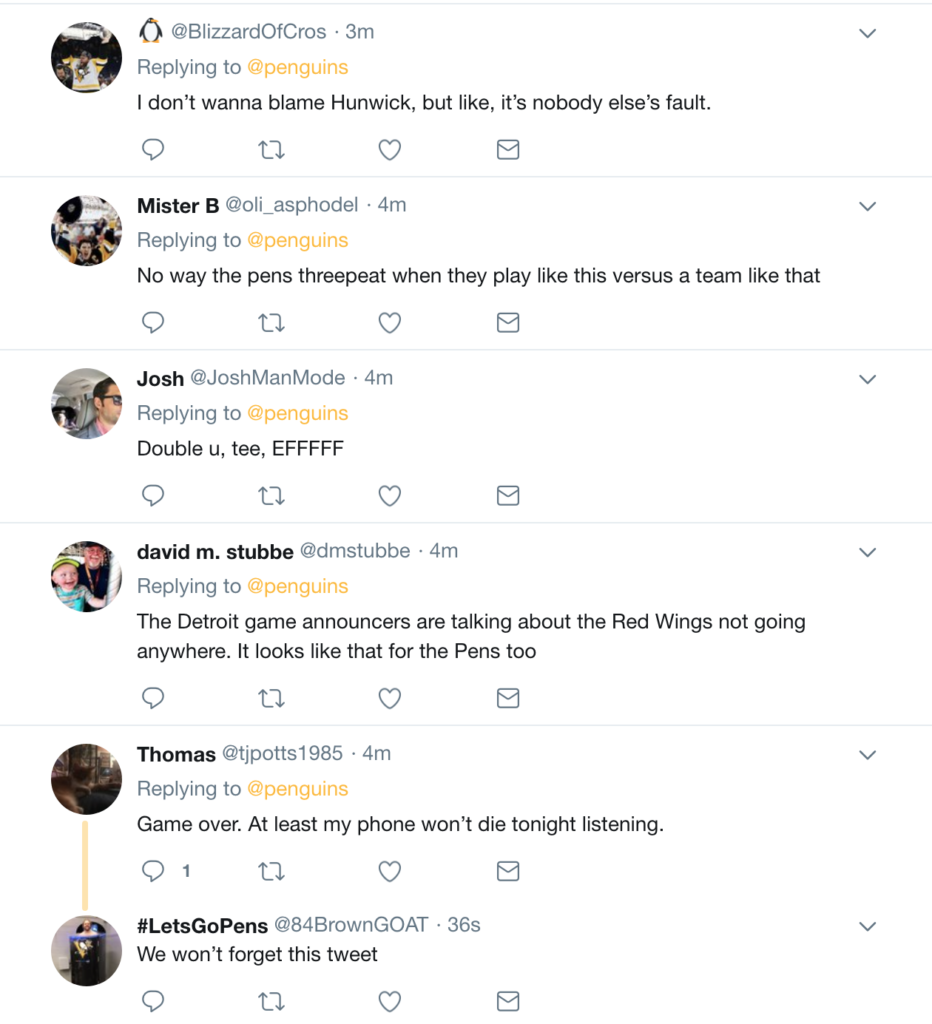The width and height of the screenshot is (932, 1024).
Task: Open more options on BlizzardOfCros's tweet
Action: (868, 33)
